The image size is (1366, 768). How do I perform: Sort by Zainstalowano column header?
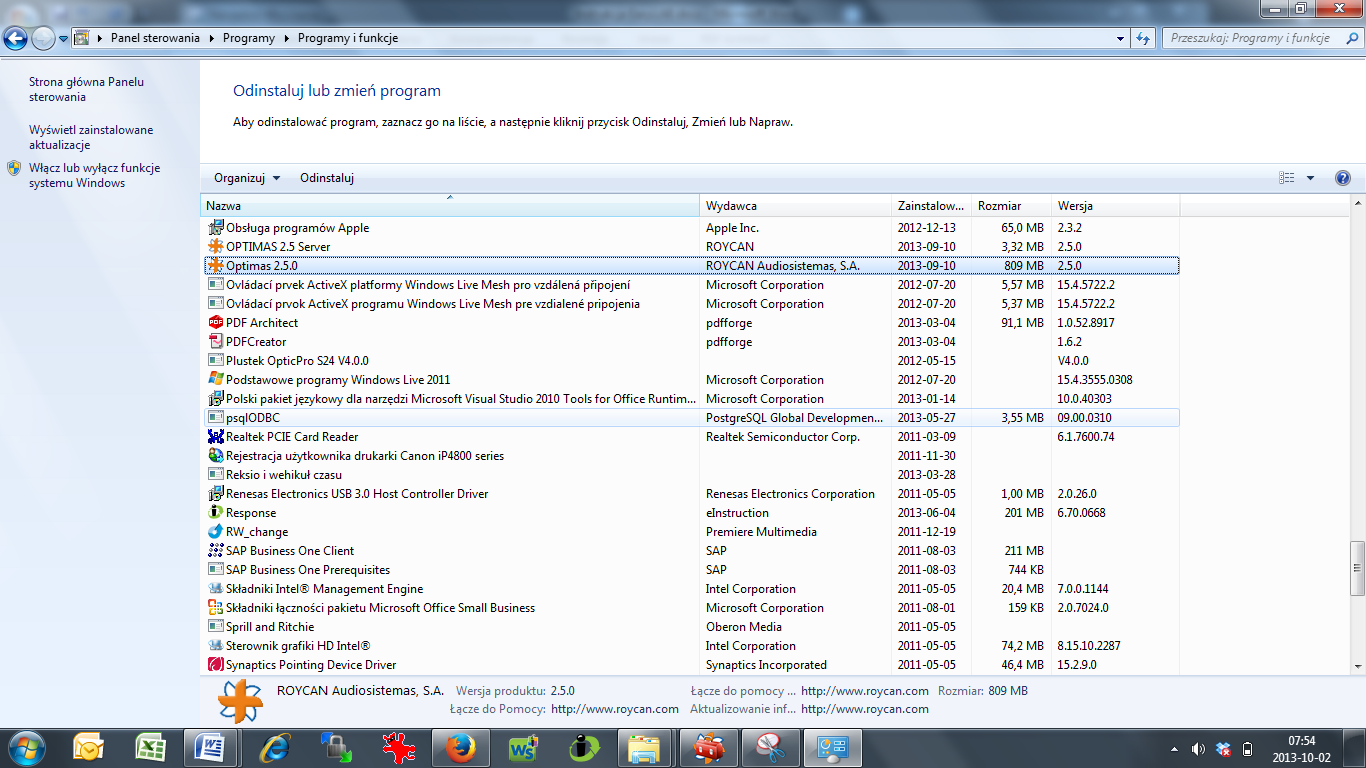[x=931, y=205]
